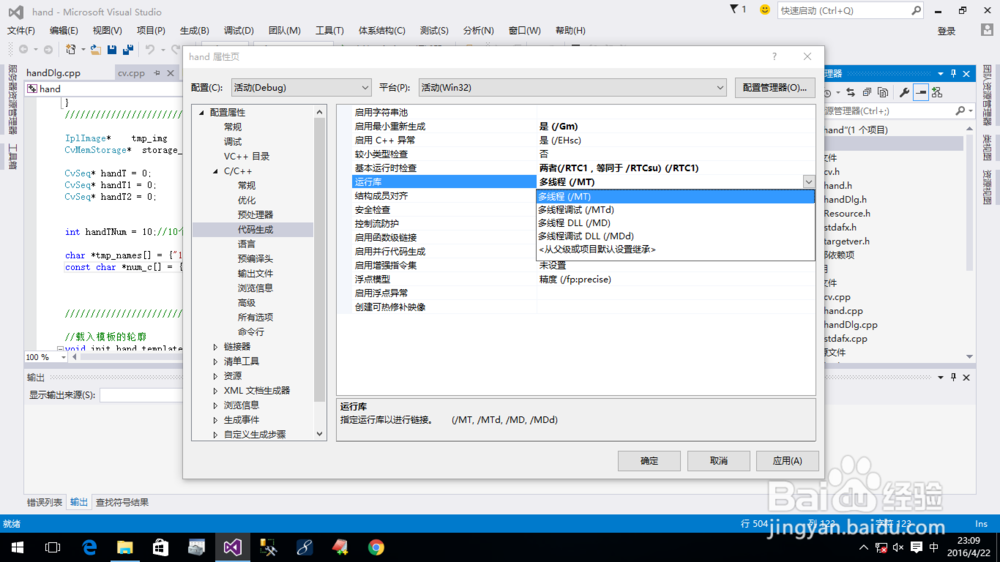The width and height of the screenshot is (1000, 562).
Task: Click the Undo arrow in toolbar
Action: [150, 49]
